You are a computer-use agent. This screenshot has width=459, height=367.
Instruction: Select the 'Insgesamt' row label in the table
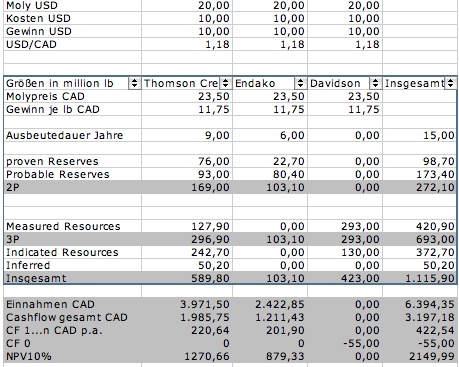(x=72, y=278)
